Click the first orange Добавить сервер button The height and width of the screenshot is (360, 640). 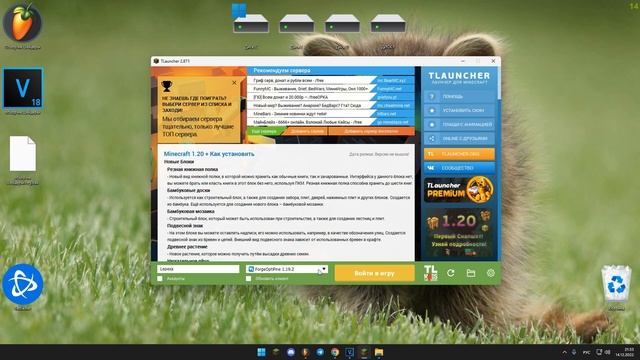point(307,131)
